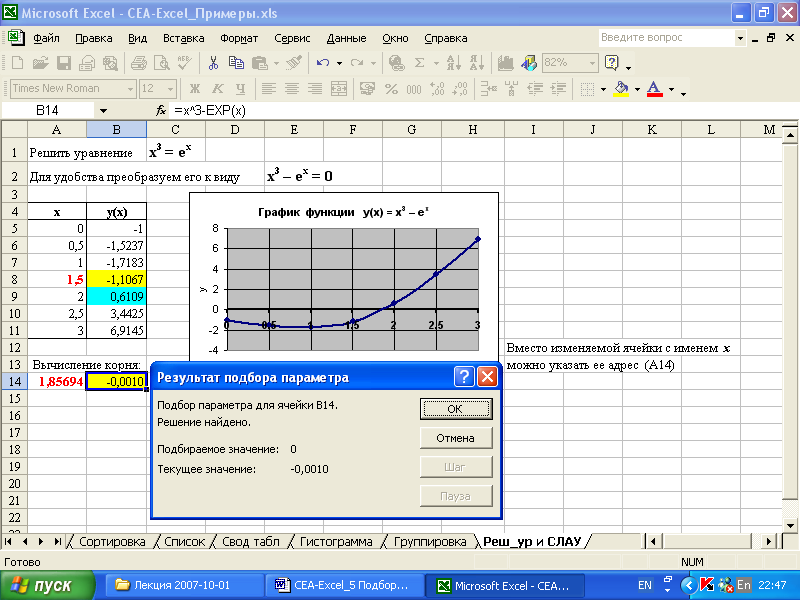
Task: Cut selection with scissors icon
Action: [213, 63]
